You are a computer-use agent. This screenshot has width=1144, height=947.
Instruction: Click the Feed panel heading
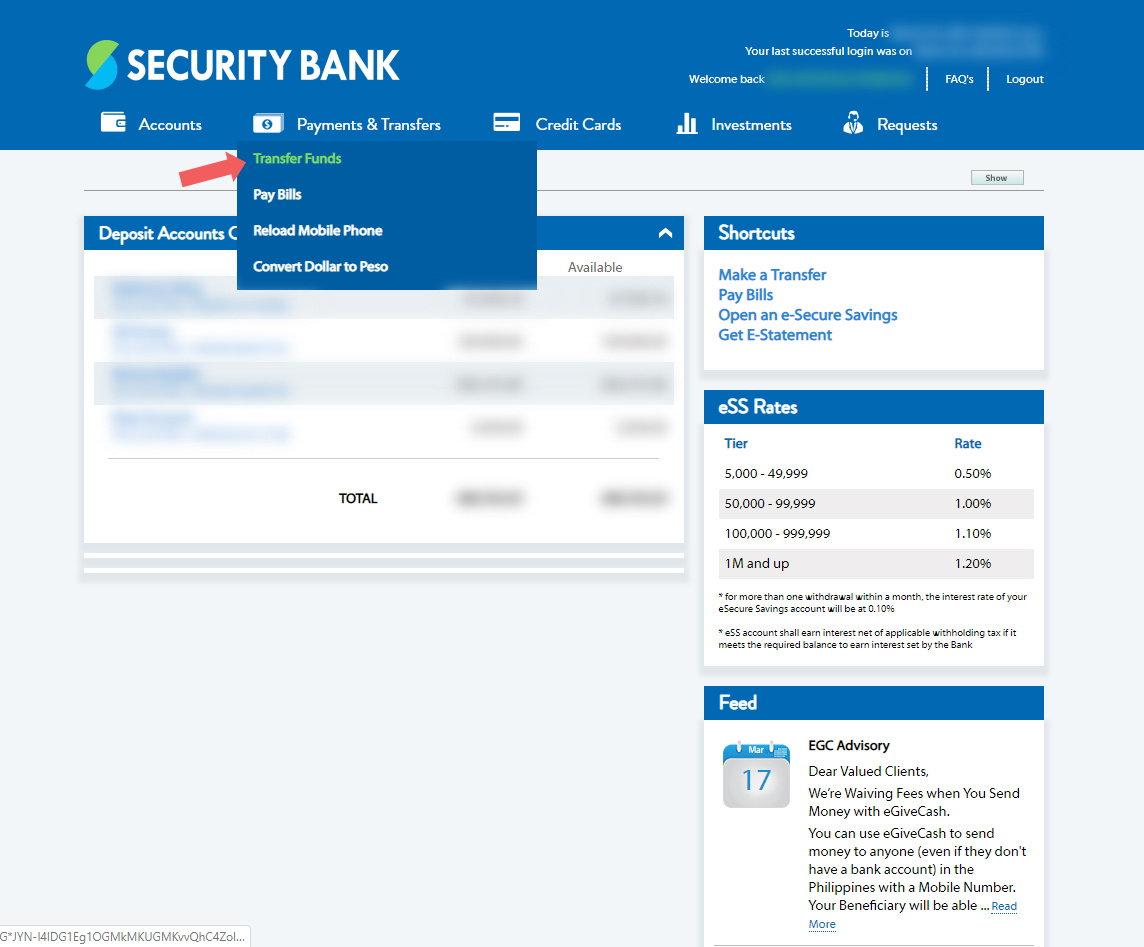click(738, 703)
